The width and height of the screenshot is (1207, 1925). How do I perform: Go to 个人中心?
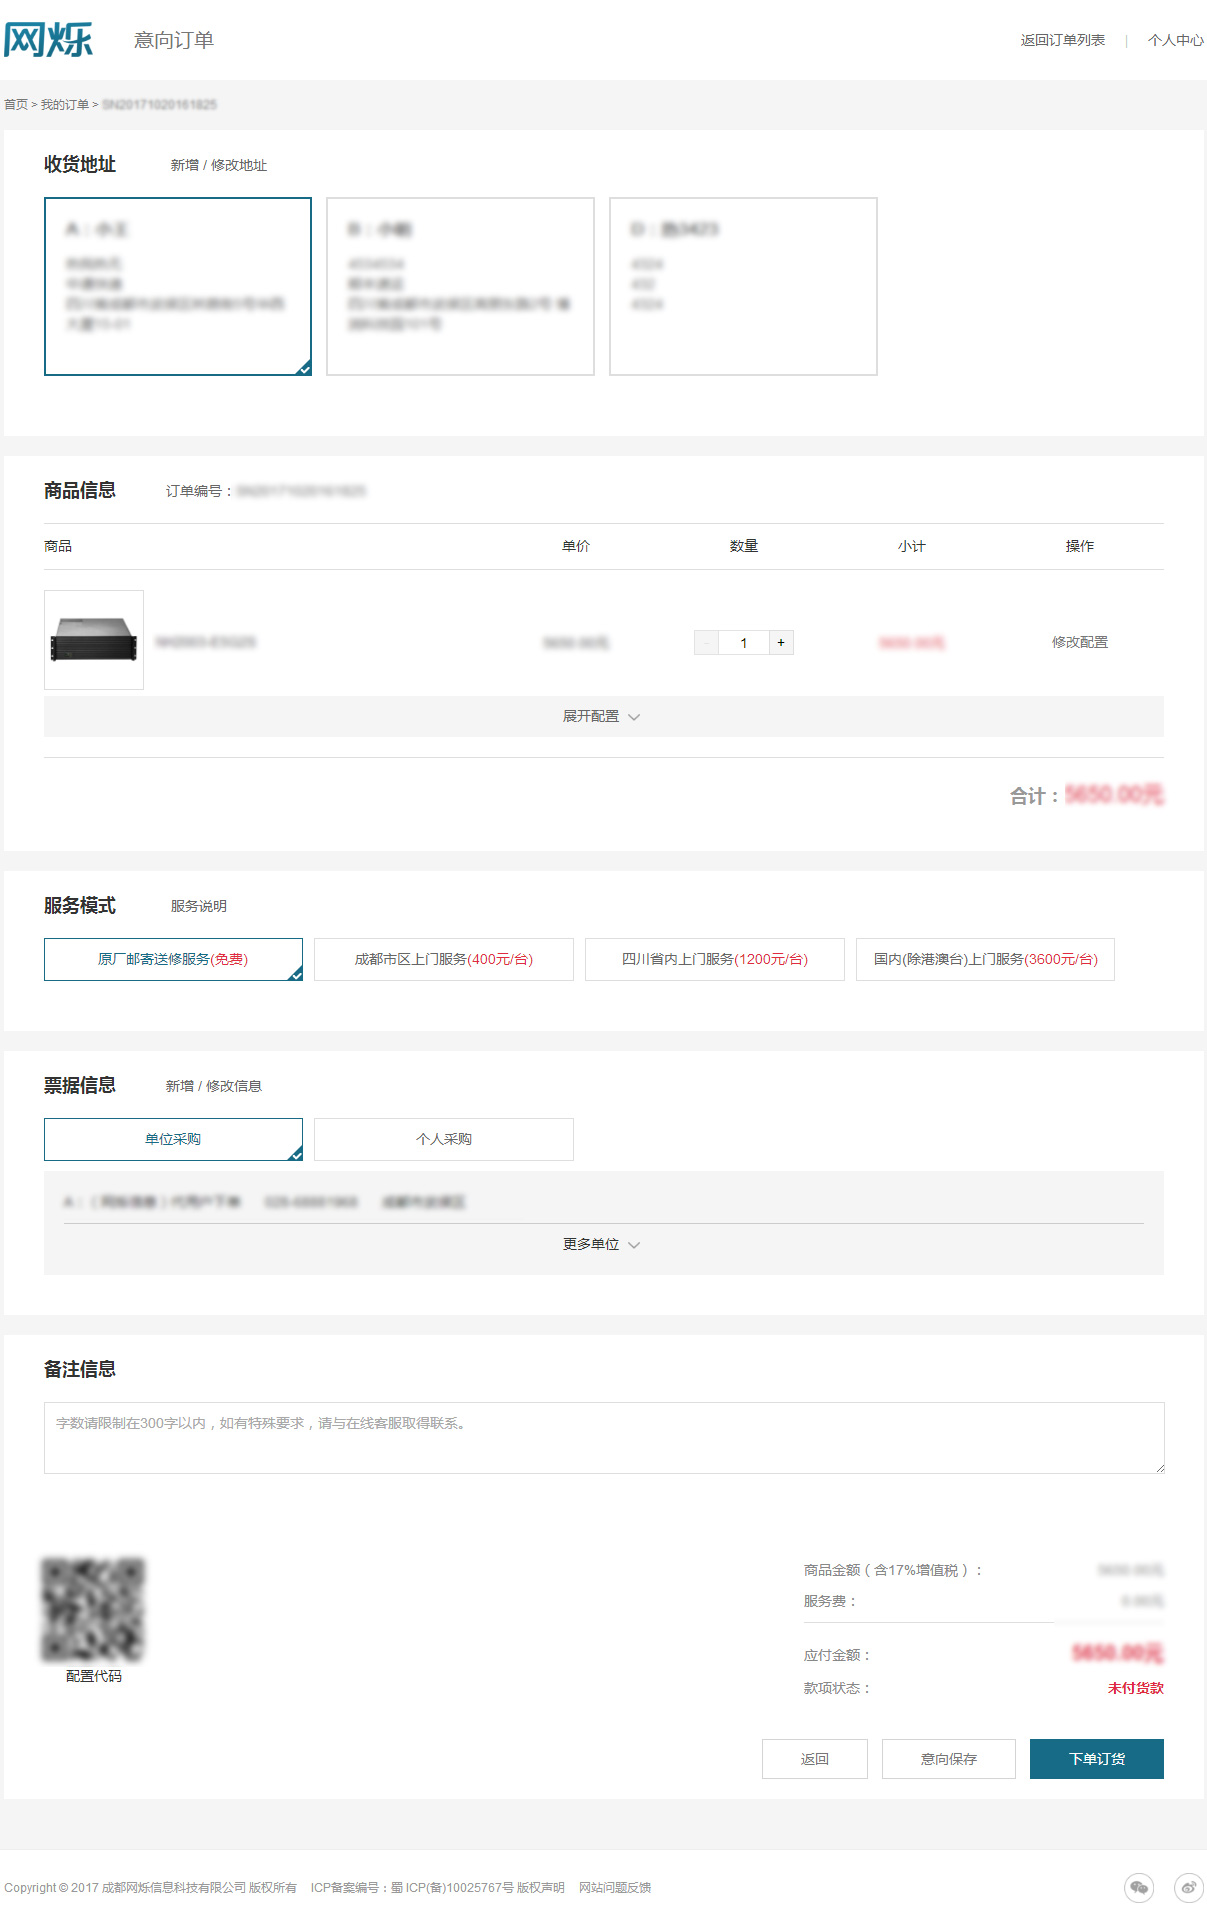[x=1175, y=40]
